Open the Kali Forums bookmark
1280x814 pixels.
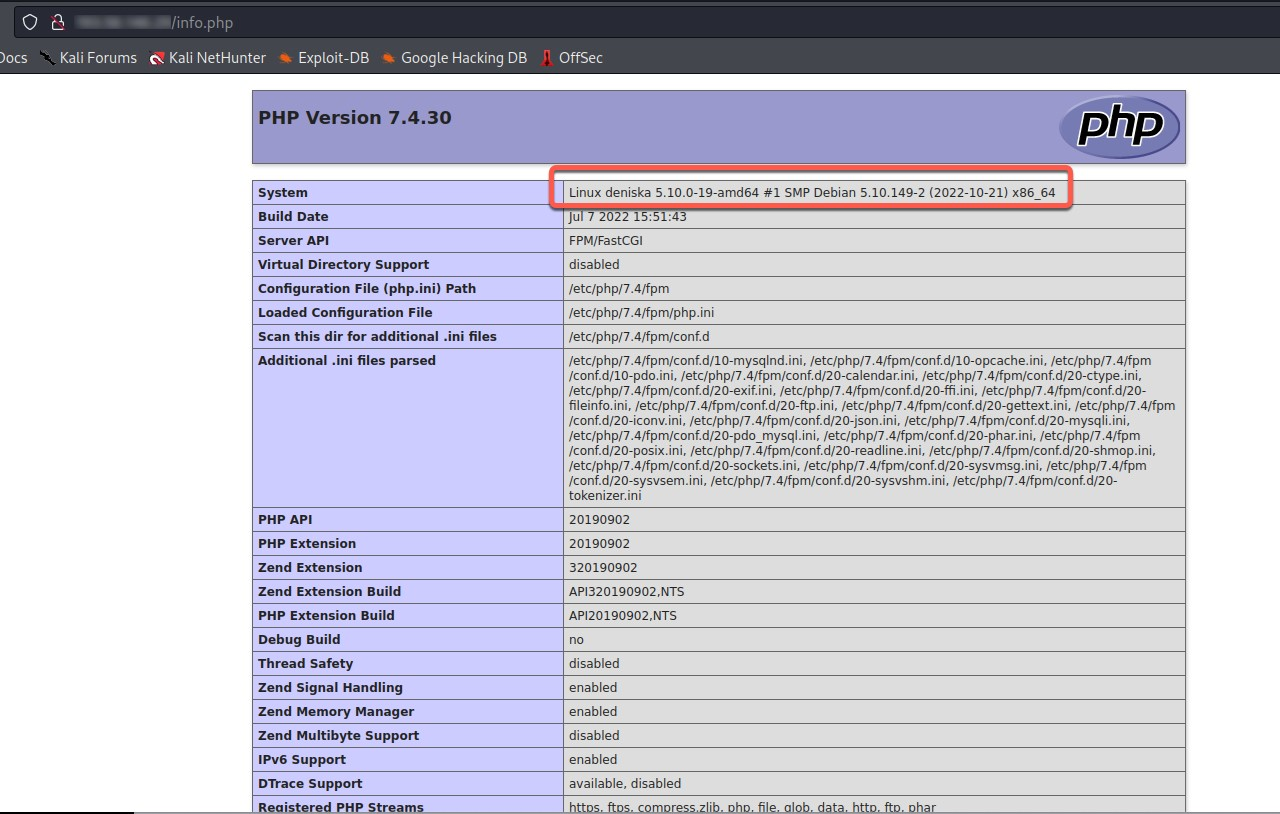(x=88, y=58)
